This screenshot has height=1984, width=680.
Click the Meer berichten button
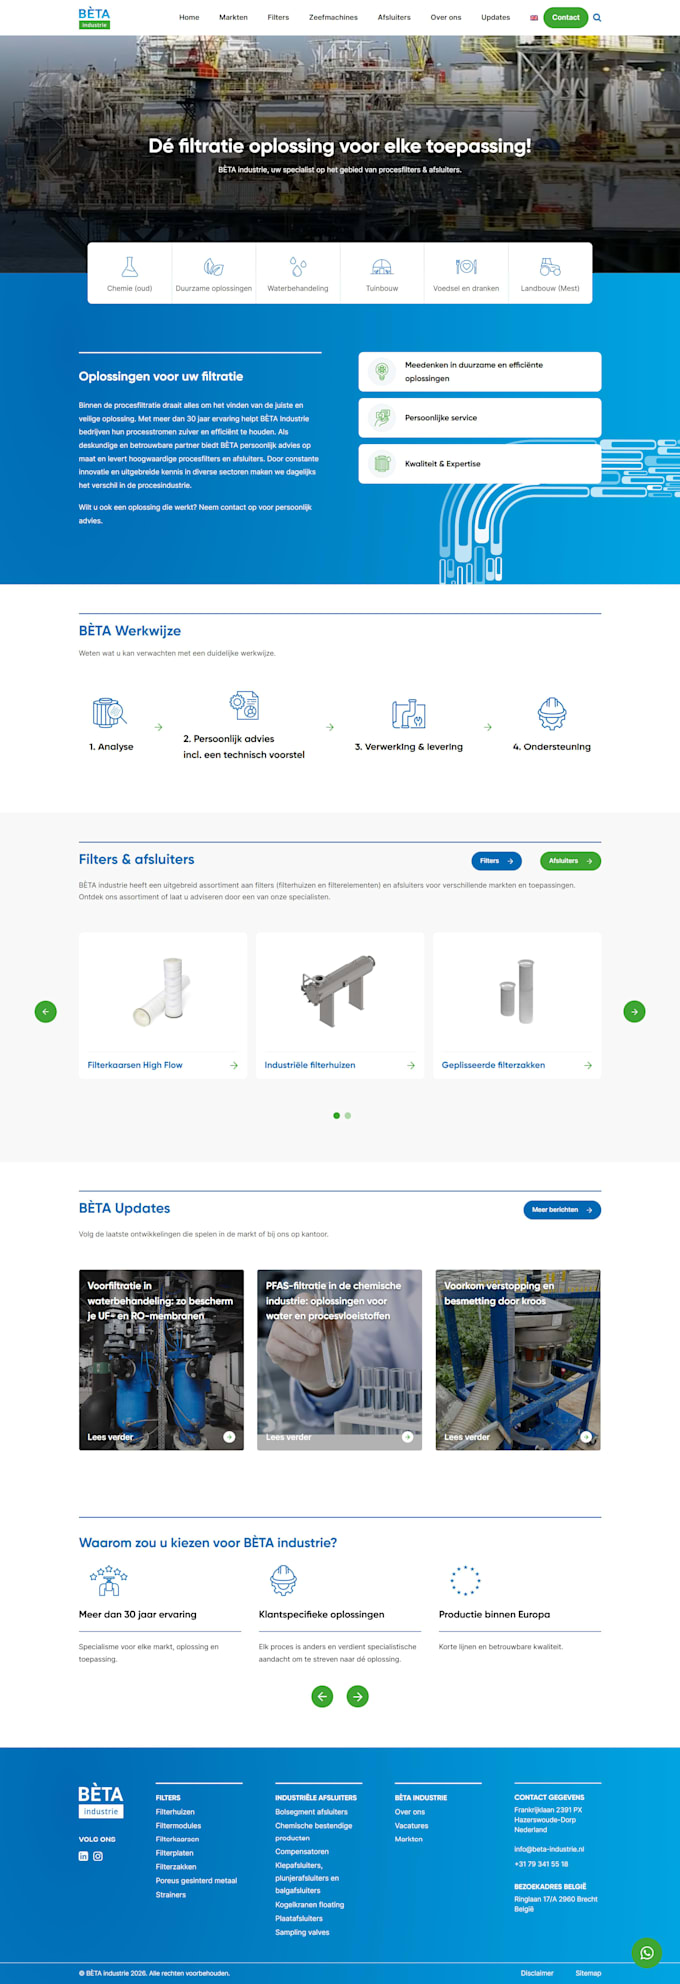tap(562, 1210)
